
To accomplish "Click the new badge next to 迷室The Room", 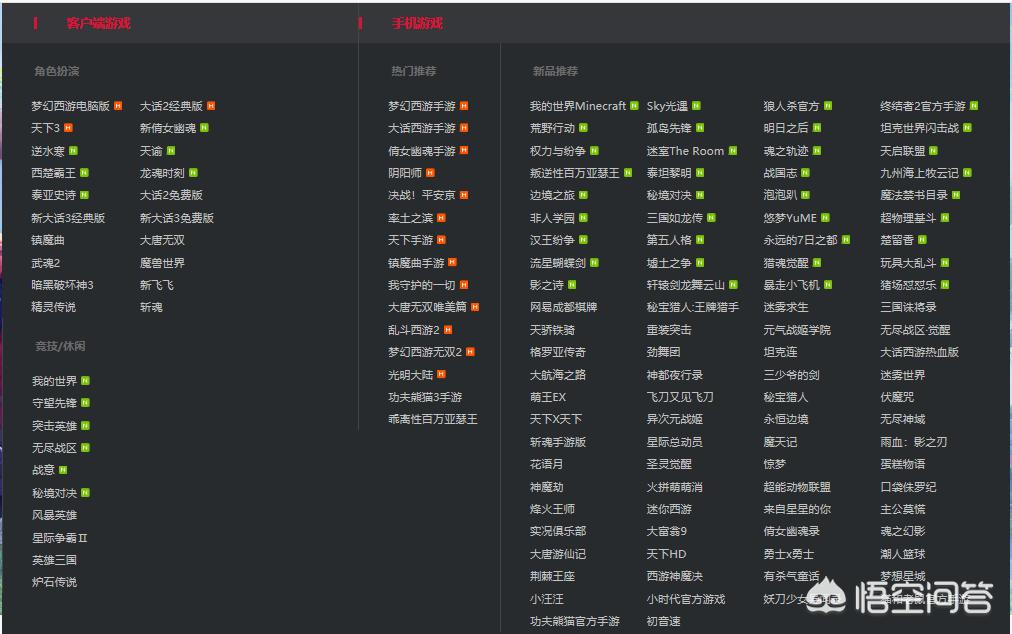I will 733,150.
